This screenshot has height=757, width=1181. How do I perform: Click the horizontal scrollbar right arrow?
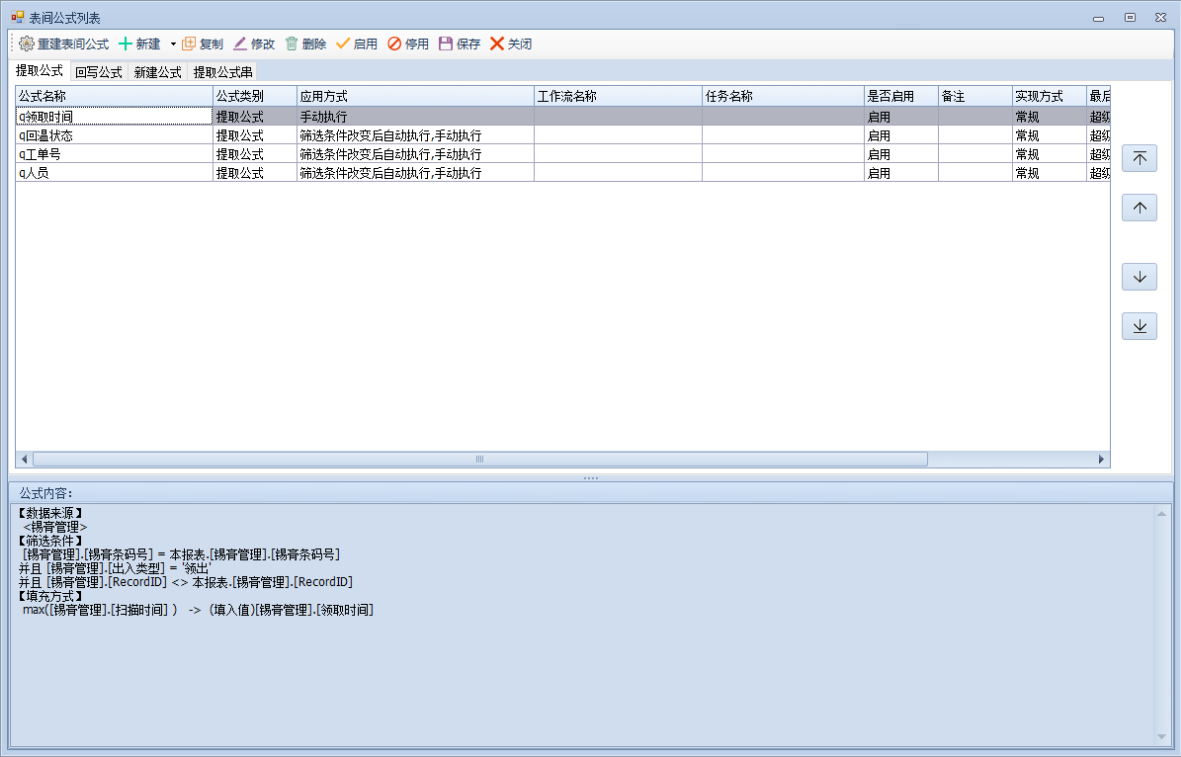click(1102, 459)
